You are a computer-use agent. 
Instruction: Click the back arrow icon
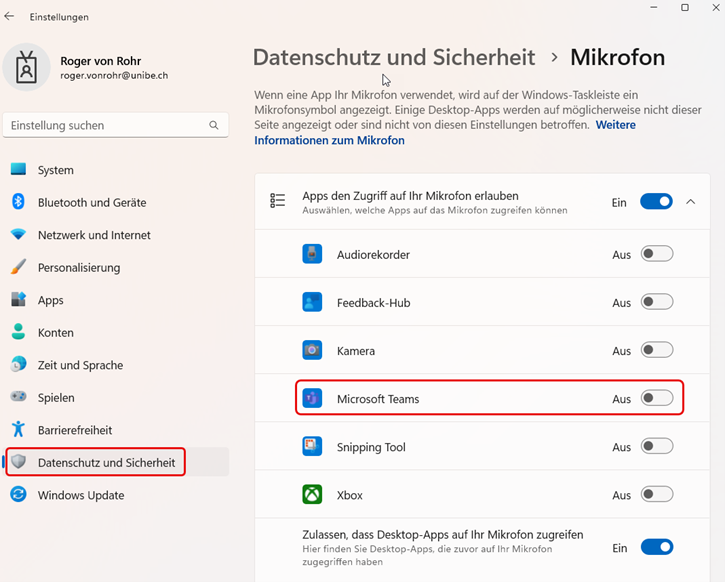(x=9, y=17)
